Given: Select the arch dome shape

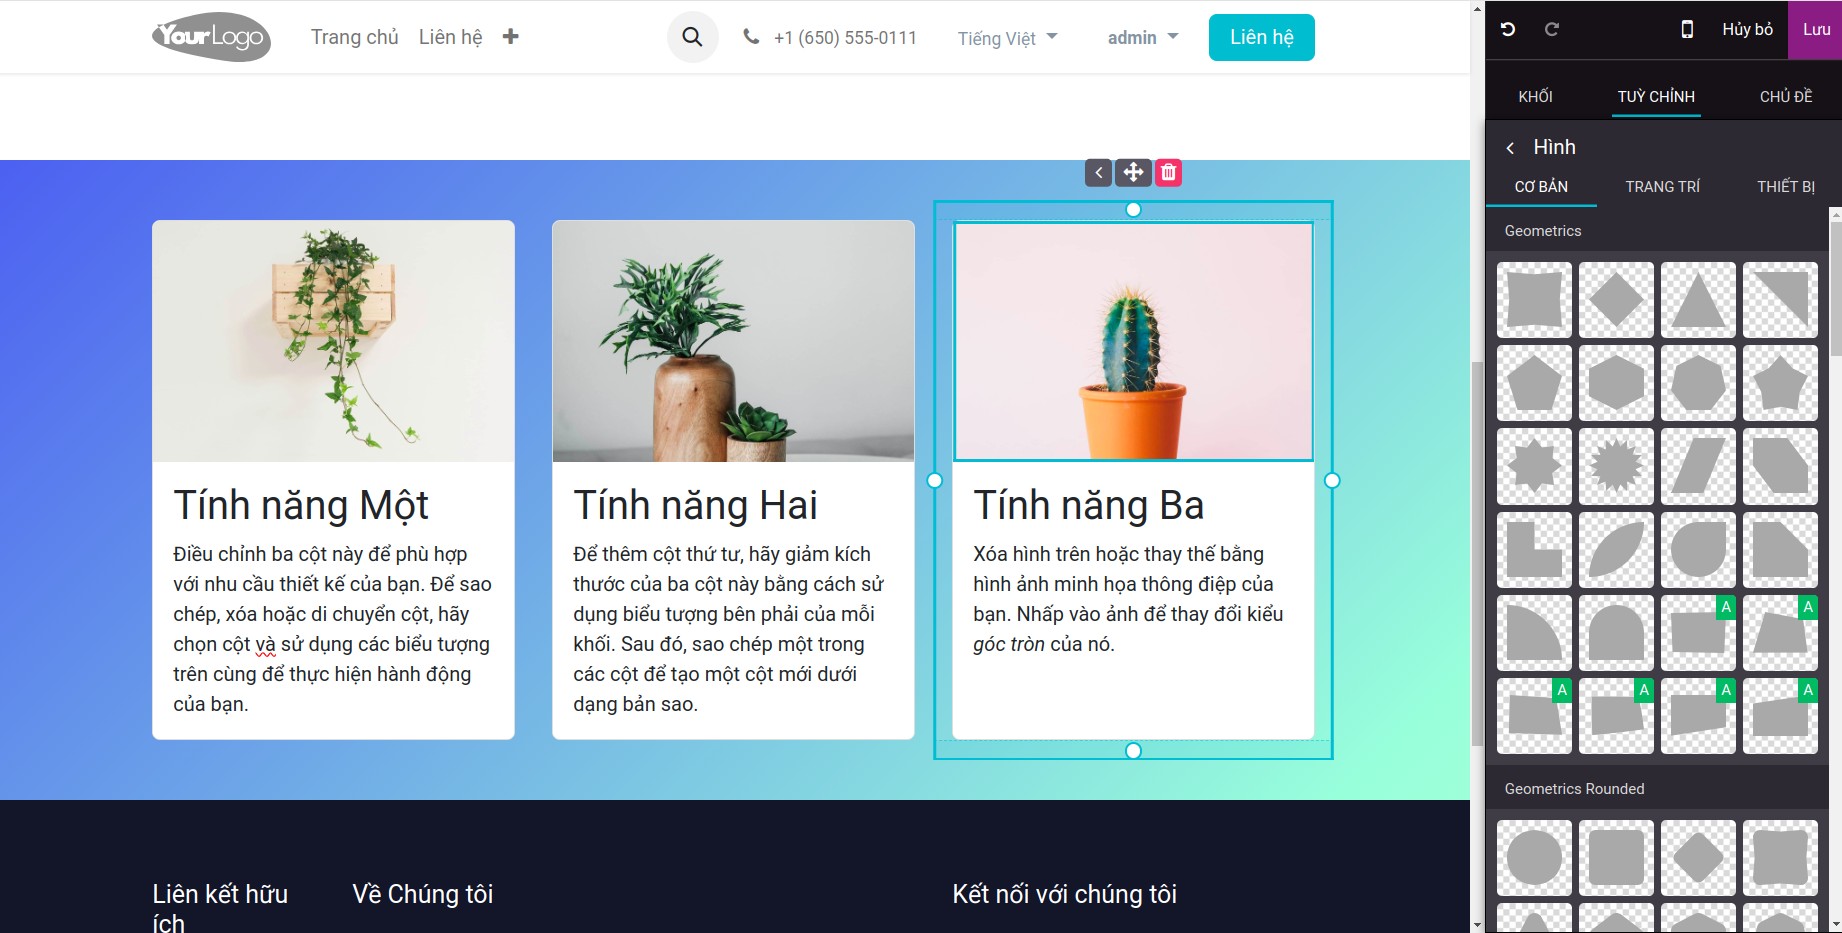Looking at the screenshot, I should [x=1616, y=632].
